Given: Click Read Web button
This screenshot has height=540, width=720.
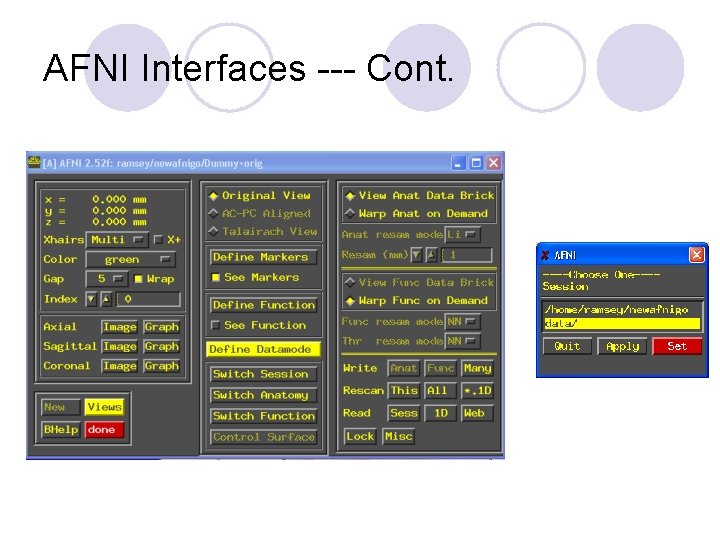Looking at the screenshot, I should [478, 413].
